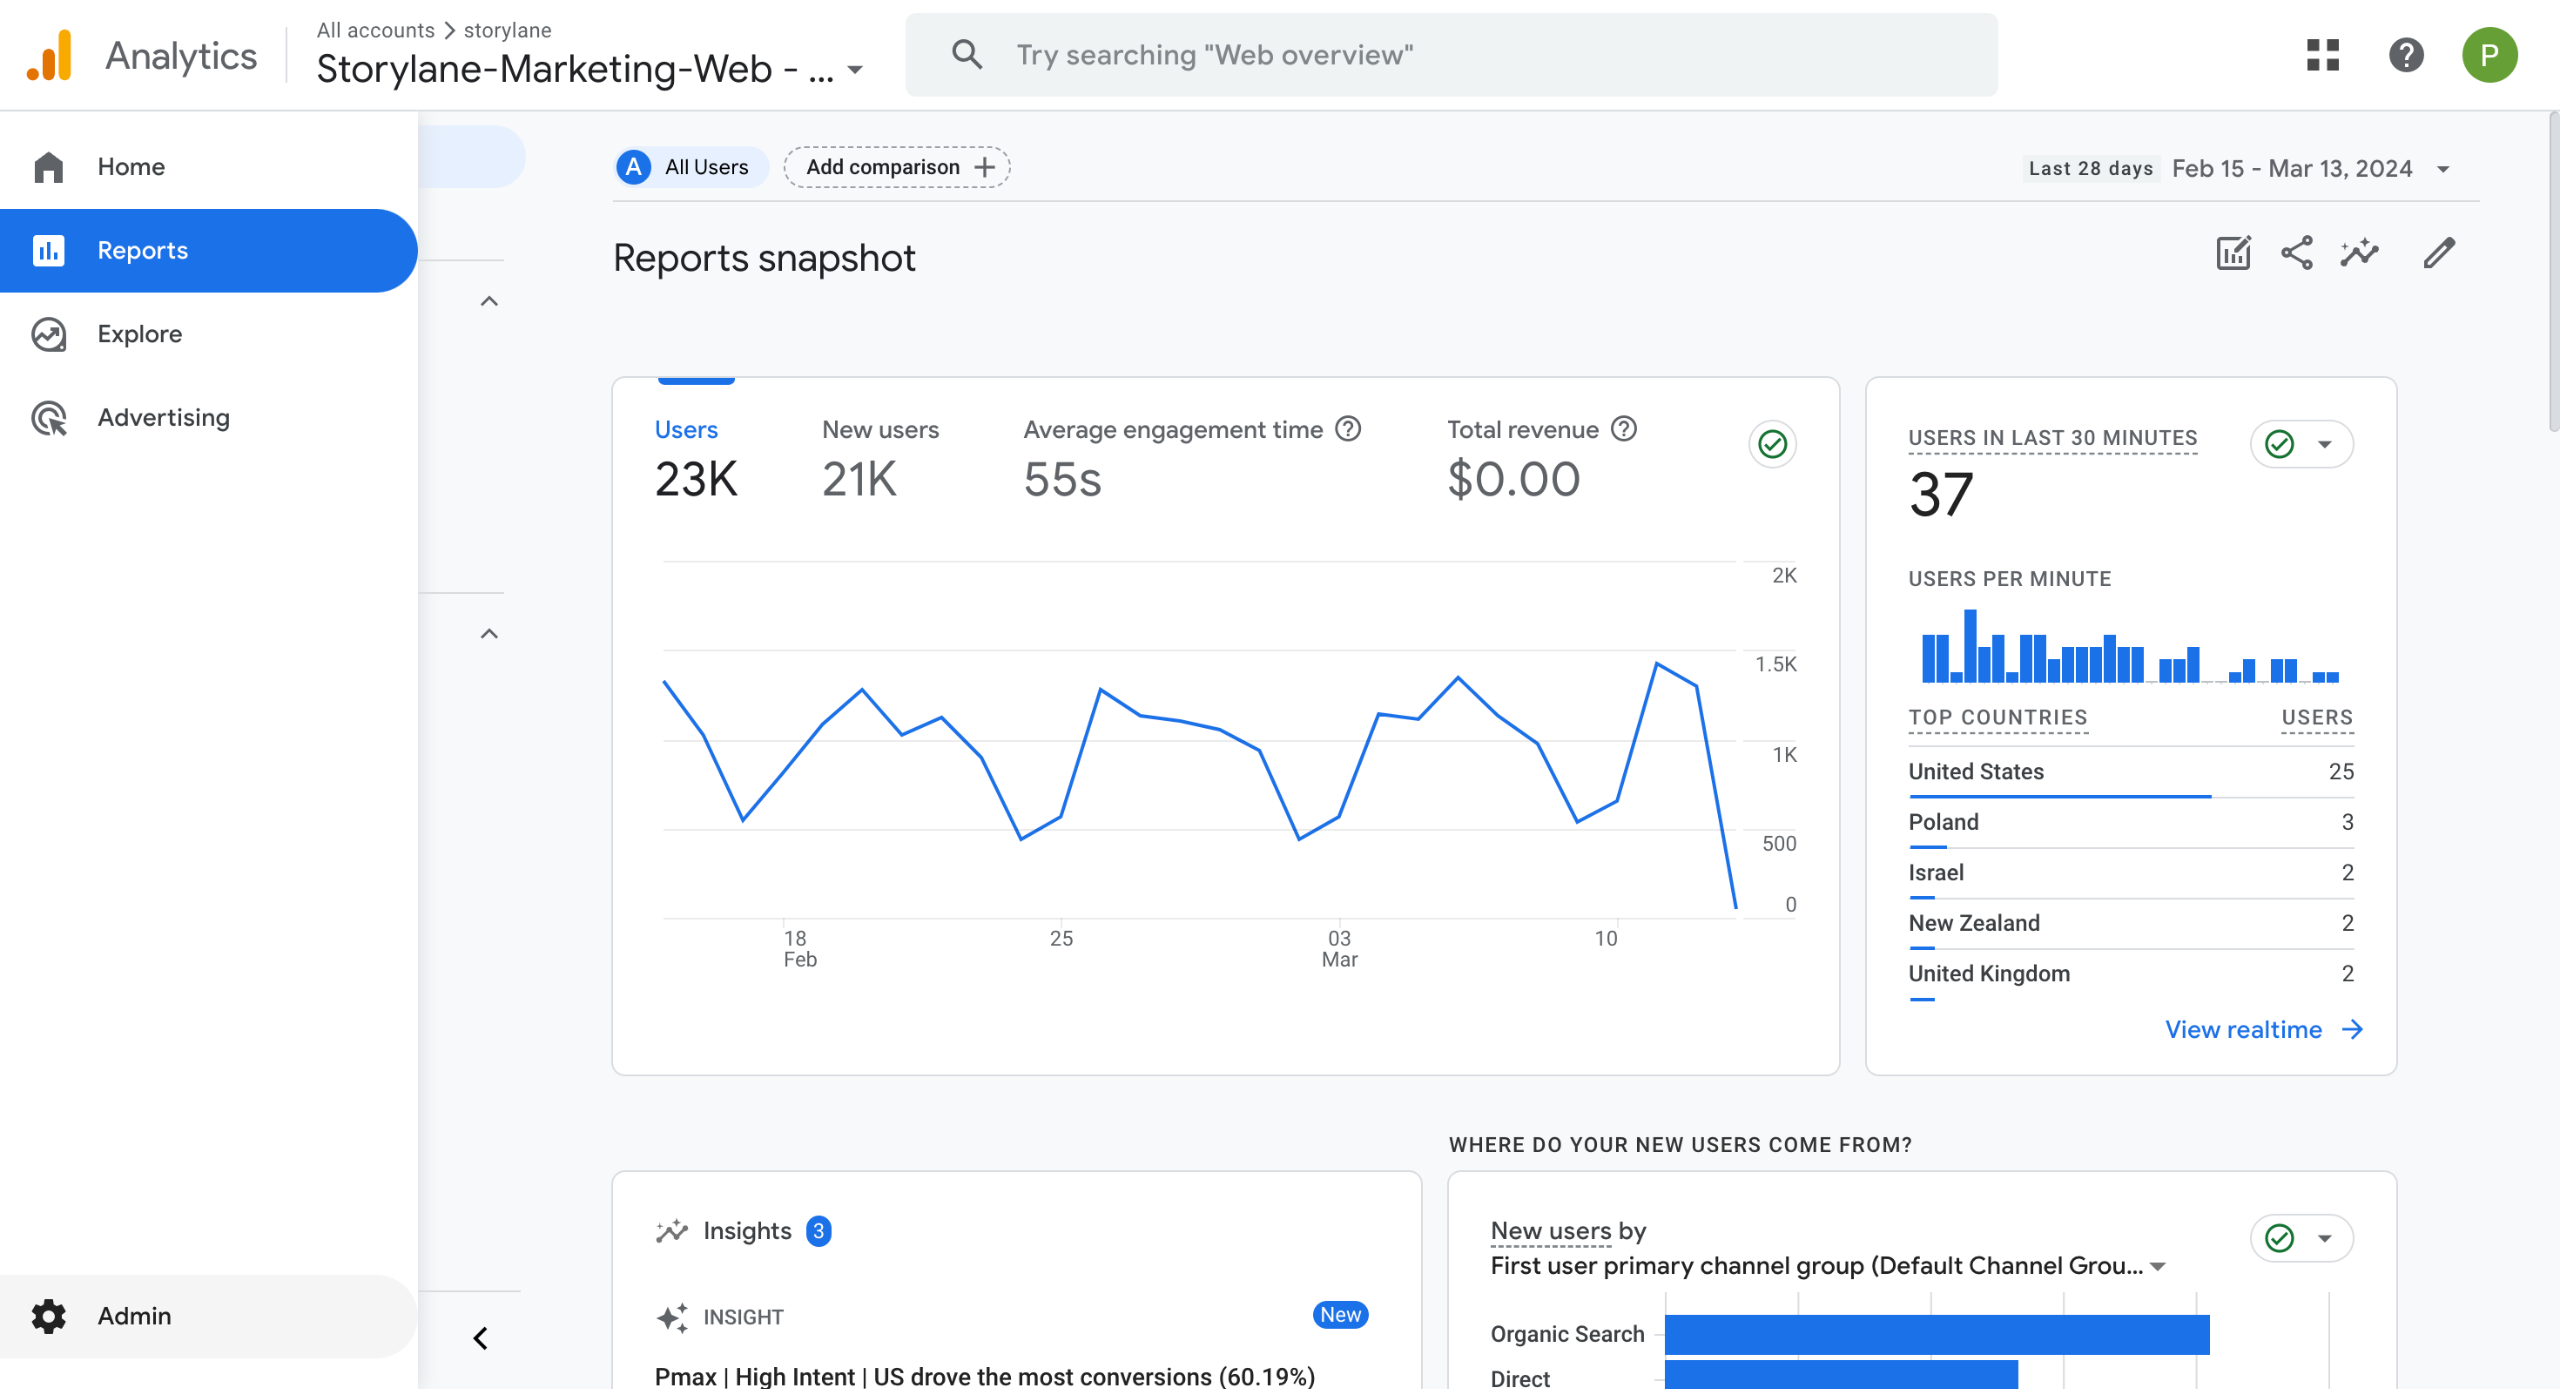
Task: Click the United States row in top countries
Action: (x=2131, y=772)
